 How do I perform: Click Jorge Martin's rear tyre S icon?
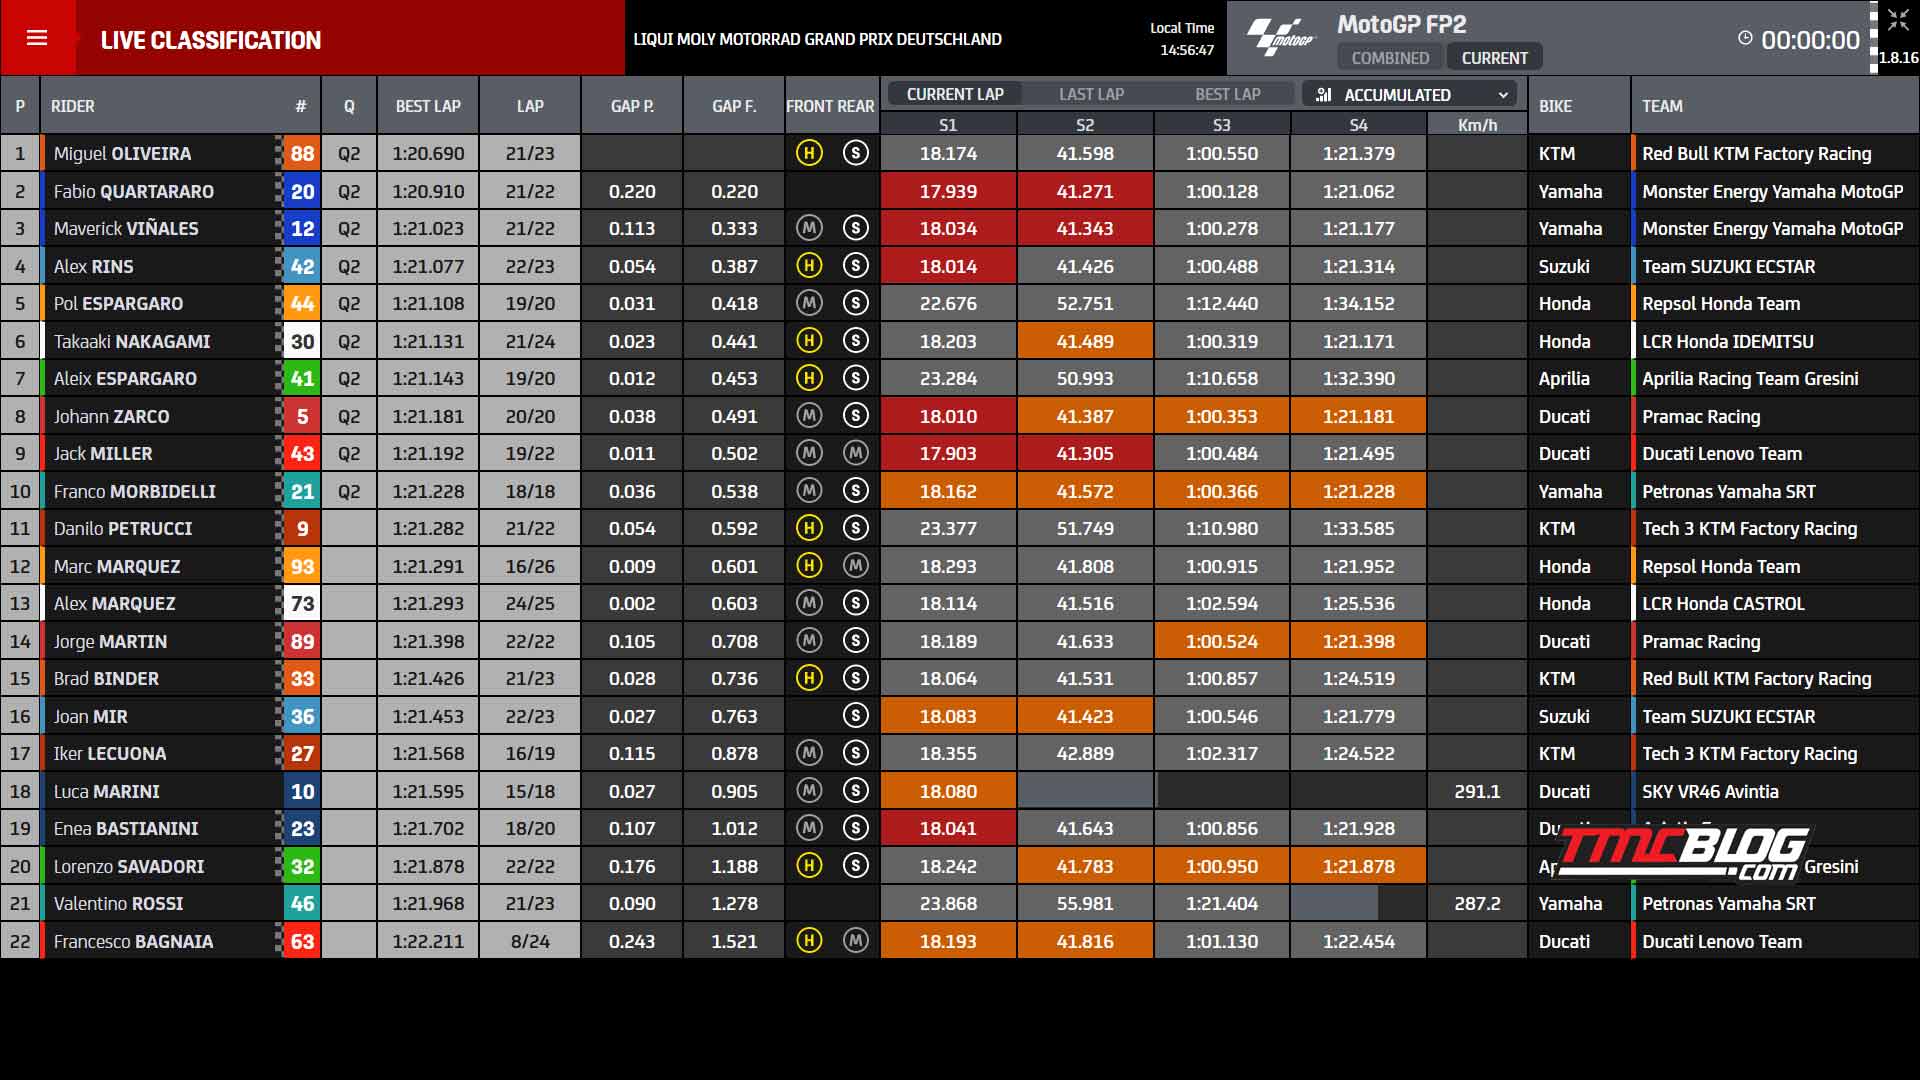tap(855, 641)
